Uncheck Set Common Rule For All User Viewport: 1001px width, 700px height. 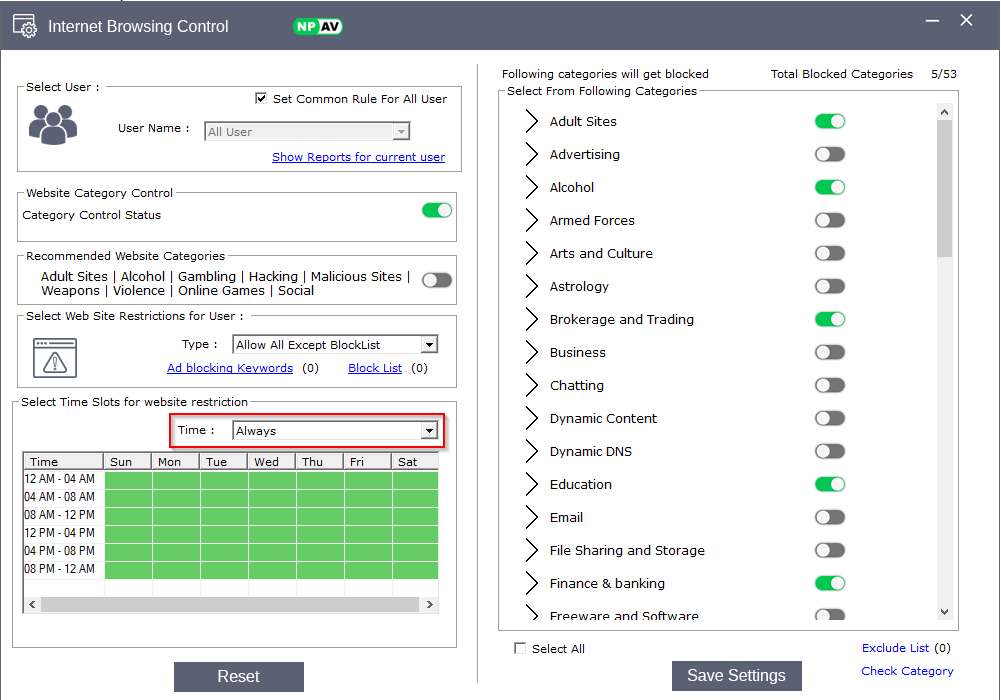(261, 99)
